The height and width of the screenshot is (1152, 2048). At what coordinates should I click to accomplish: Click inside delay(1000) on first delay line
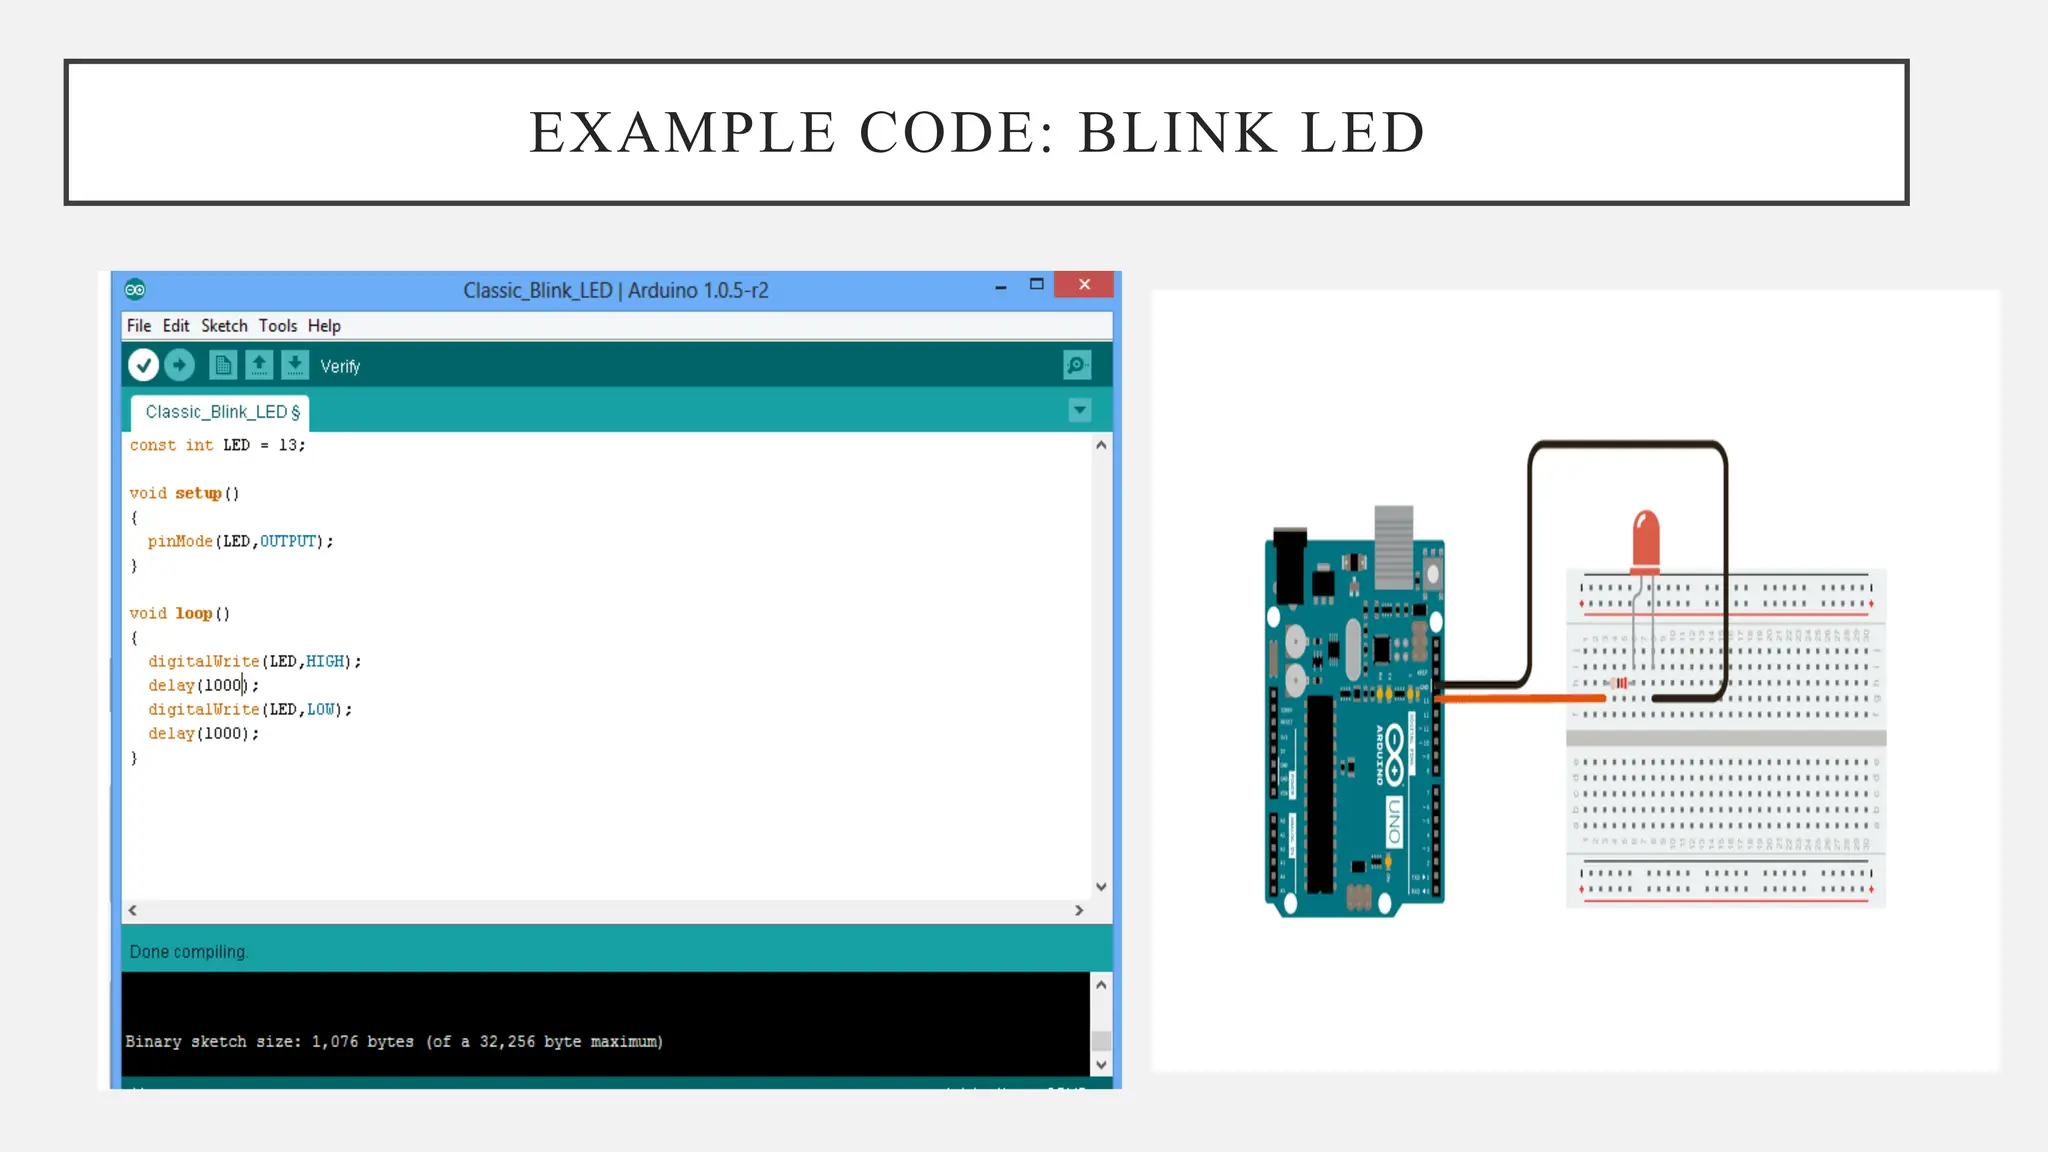tap(223, 686)
